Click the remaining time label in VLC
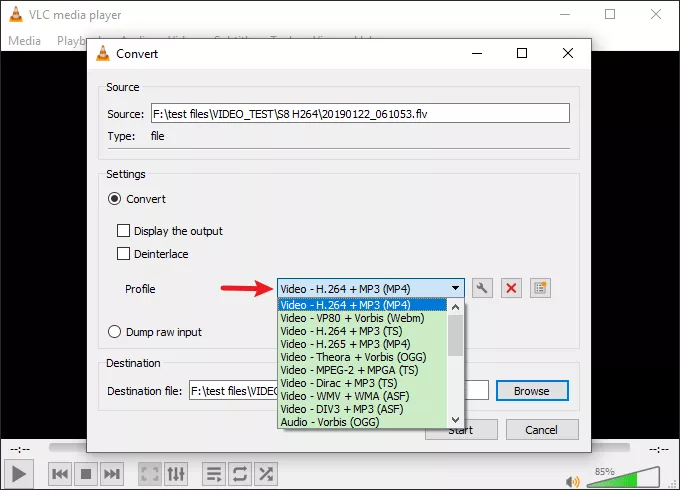The height and width of the screenshot is (490, 680). pyautogui.click(x=659, y=449)
